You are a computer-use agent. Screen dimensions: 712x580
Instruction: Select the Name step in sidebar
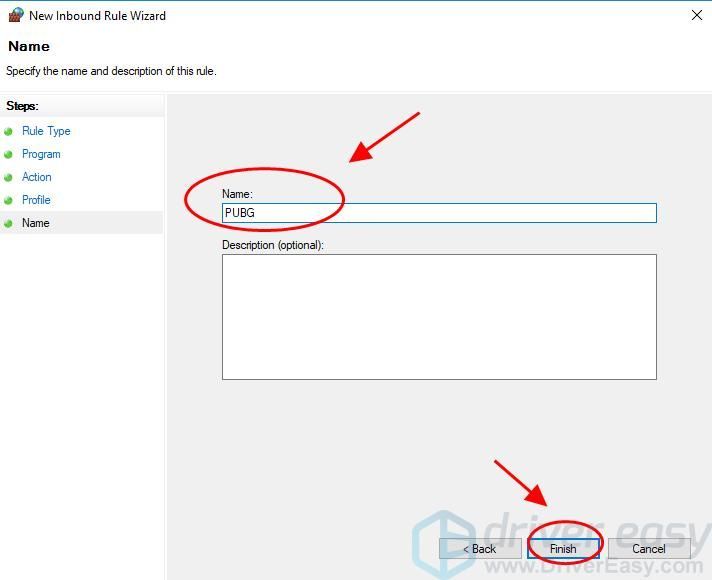tap(36, 223)
